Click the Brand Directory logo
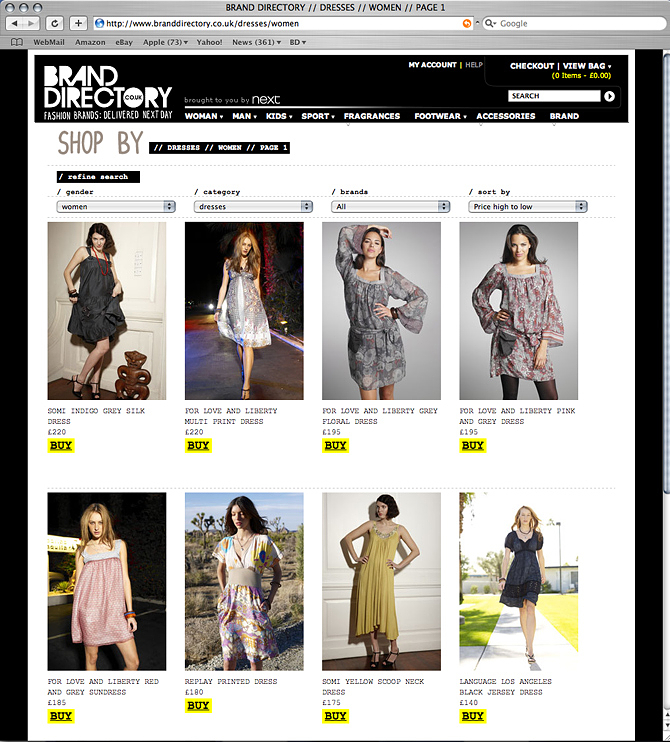 pyautogui.click(x=108, y=93)
